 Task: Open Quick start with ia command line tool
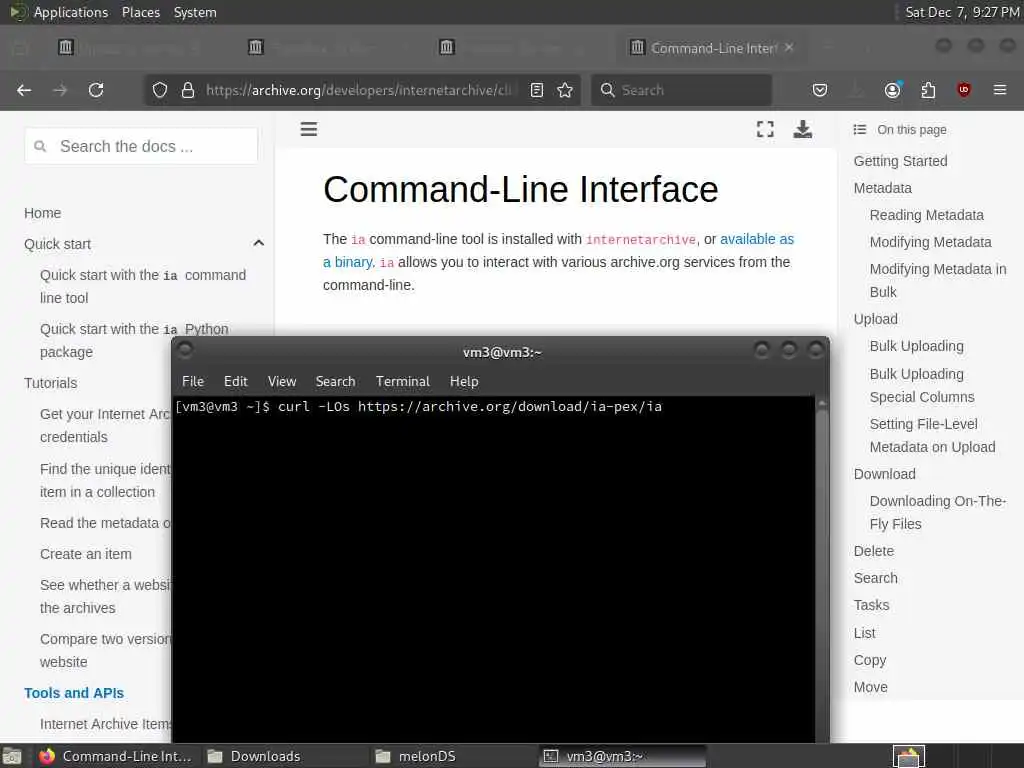coord(143,286)
